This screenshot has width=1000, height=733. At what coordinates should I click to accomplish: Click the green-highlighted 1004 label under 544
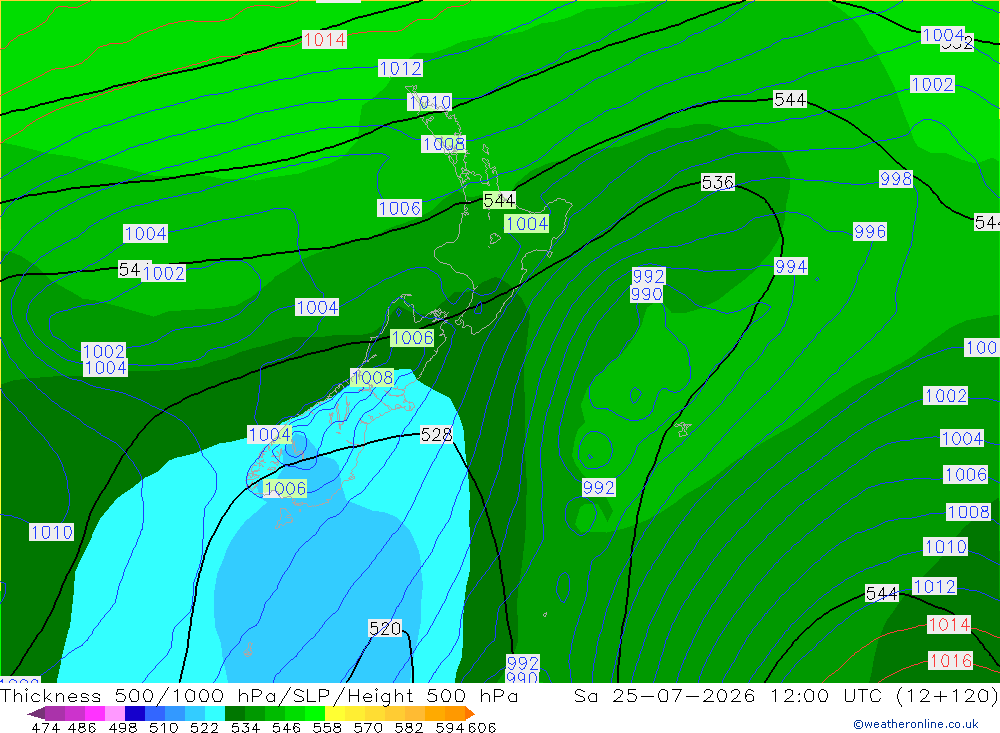(527, 223)
